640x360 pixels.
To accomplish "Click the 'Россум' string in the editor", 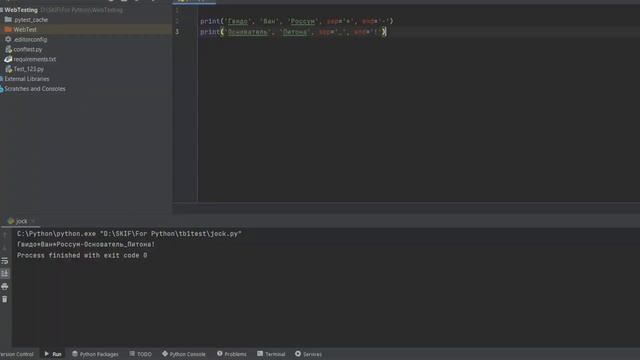I will 302,21.
